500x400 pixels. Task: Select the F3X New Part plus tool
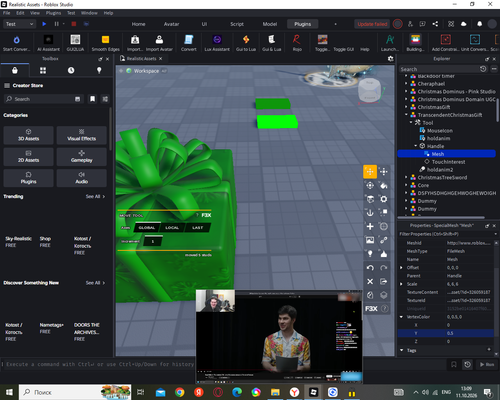370,226
